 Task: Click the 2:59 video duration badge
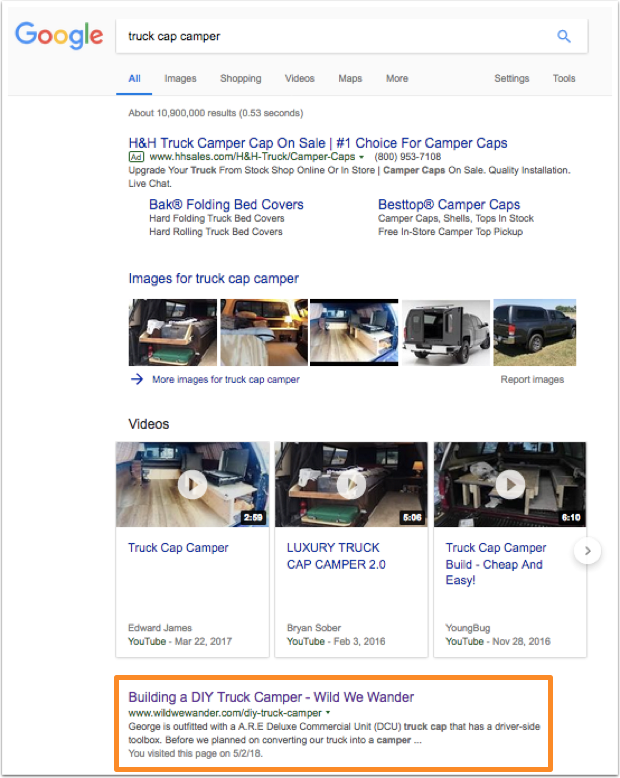pos(253,518)
